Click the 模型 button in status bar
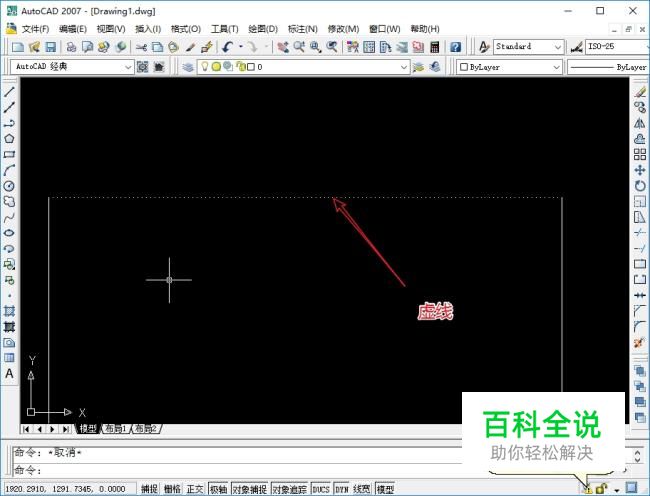 pyautogui.click(x=385, y=489)
